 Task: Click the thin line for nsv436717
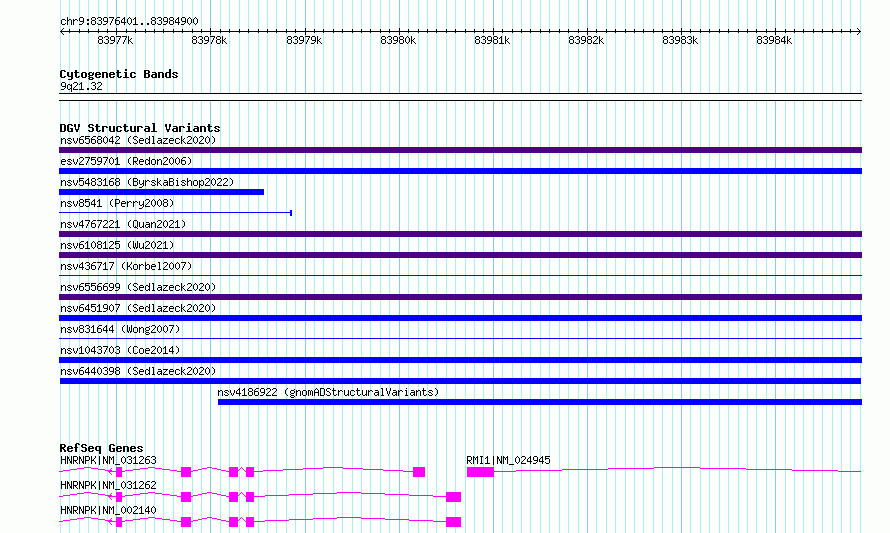tap(460, 276)
